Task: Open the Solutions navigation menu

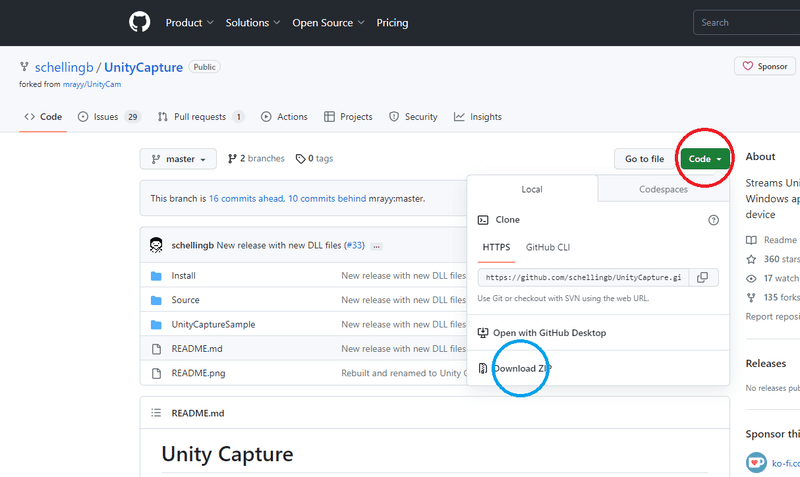Action: coord(253,22)
